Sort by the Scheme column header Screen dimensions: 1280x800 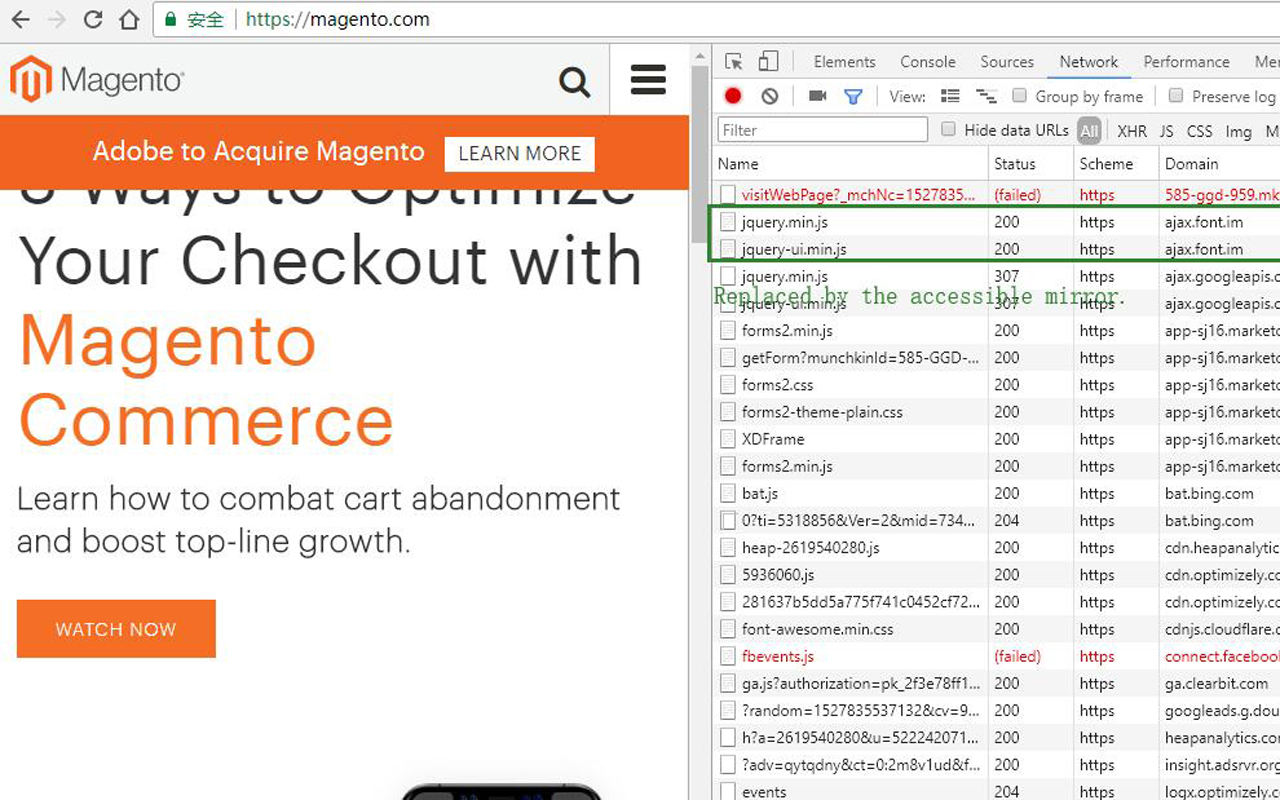click(1116, 164)
